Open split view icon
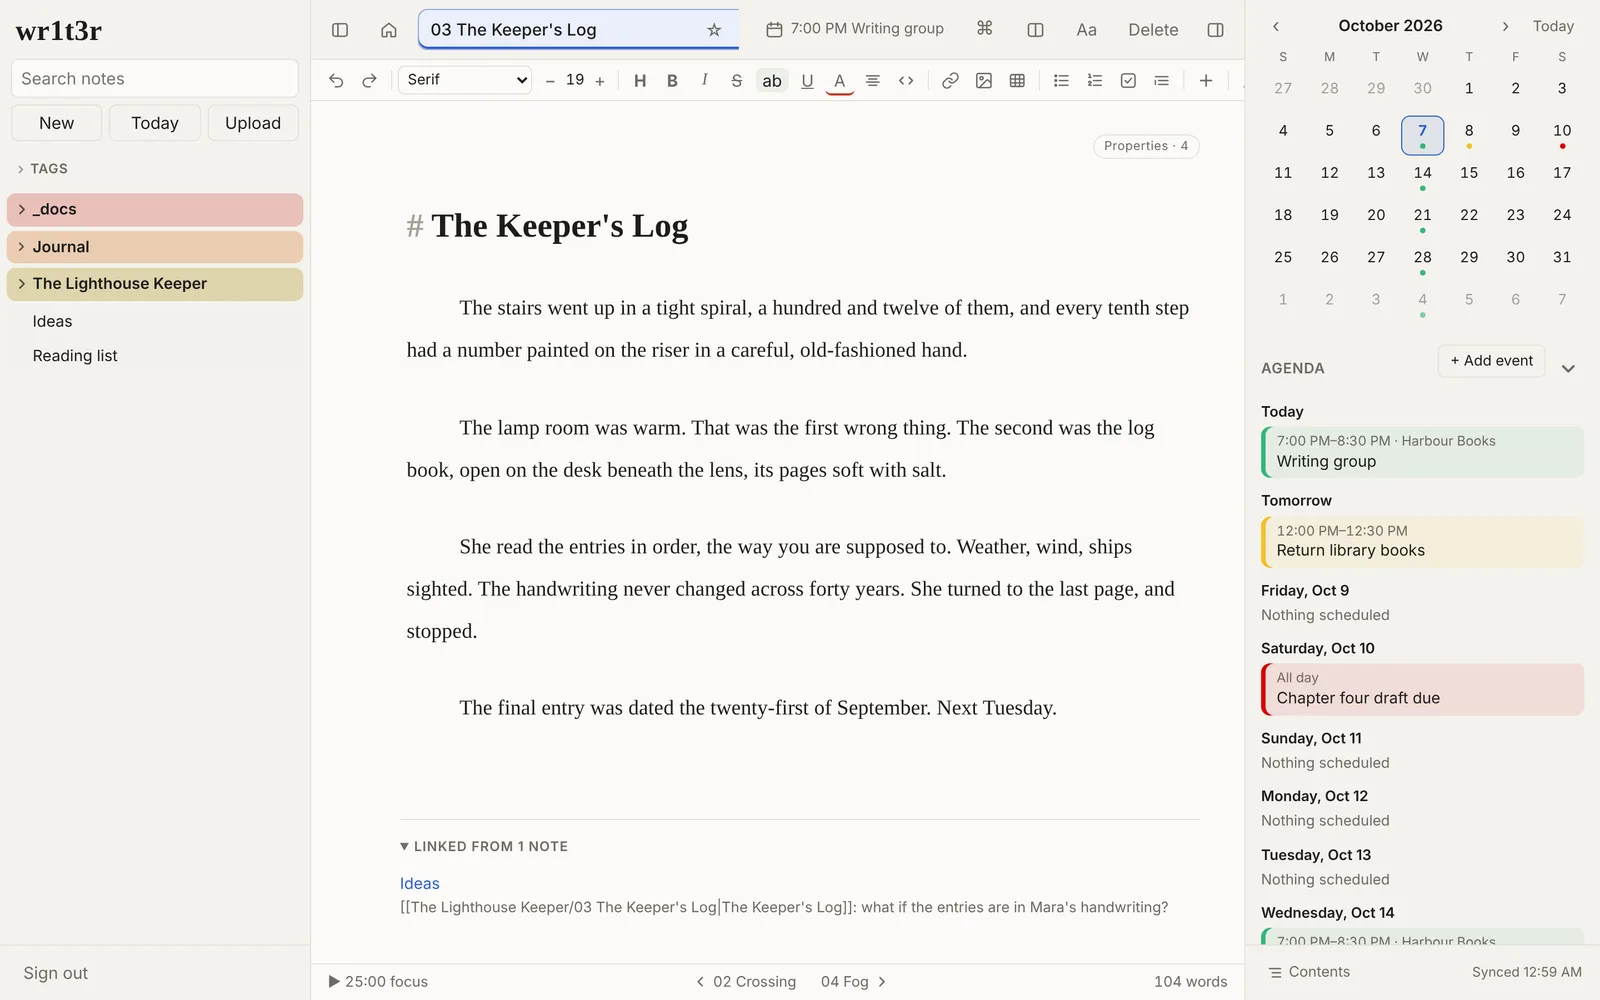The width and height of the screenshot is (1600, 1000). point(1036,30)
